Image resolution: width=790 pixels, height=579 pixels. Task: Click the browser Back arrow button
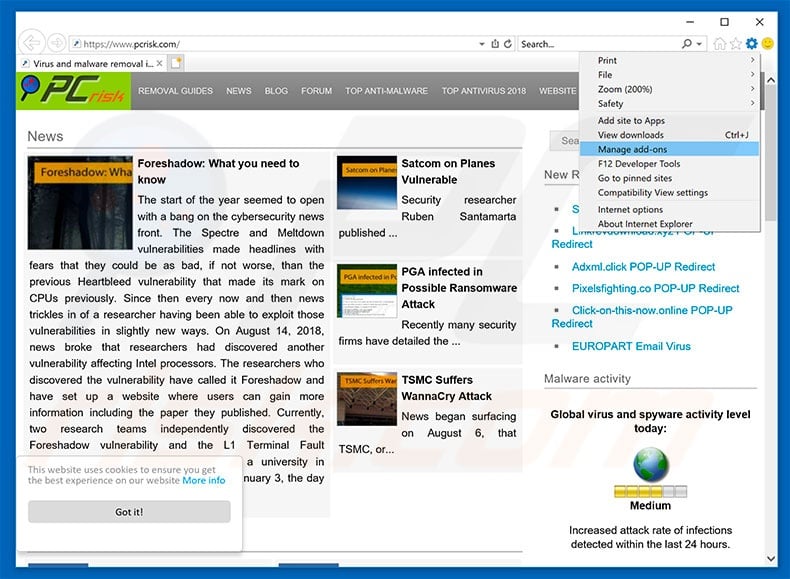[x=32, y=43]
